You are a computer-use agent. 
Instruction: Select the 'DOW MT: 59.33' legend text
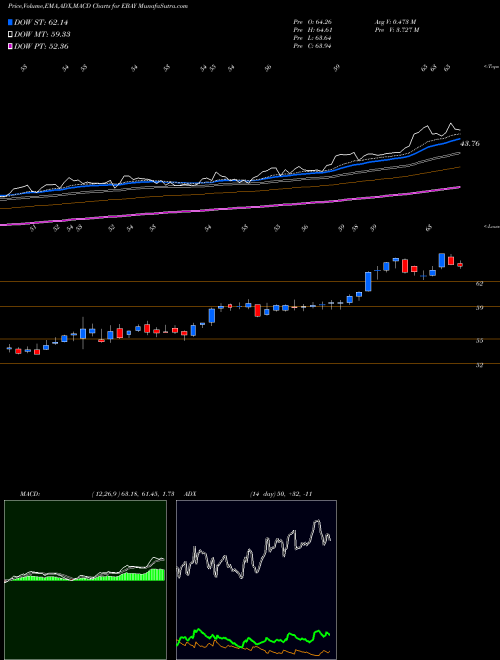(42, 35)
